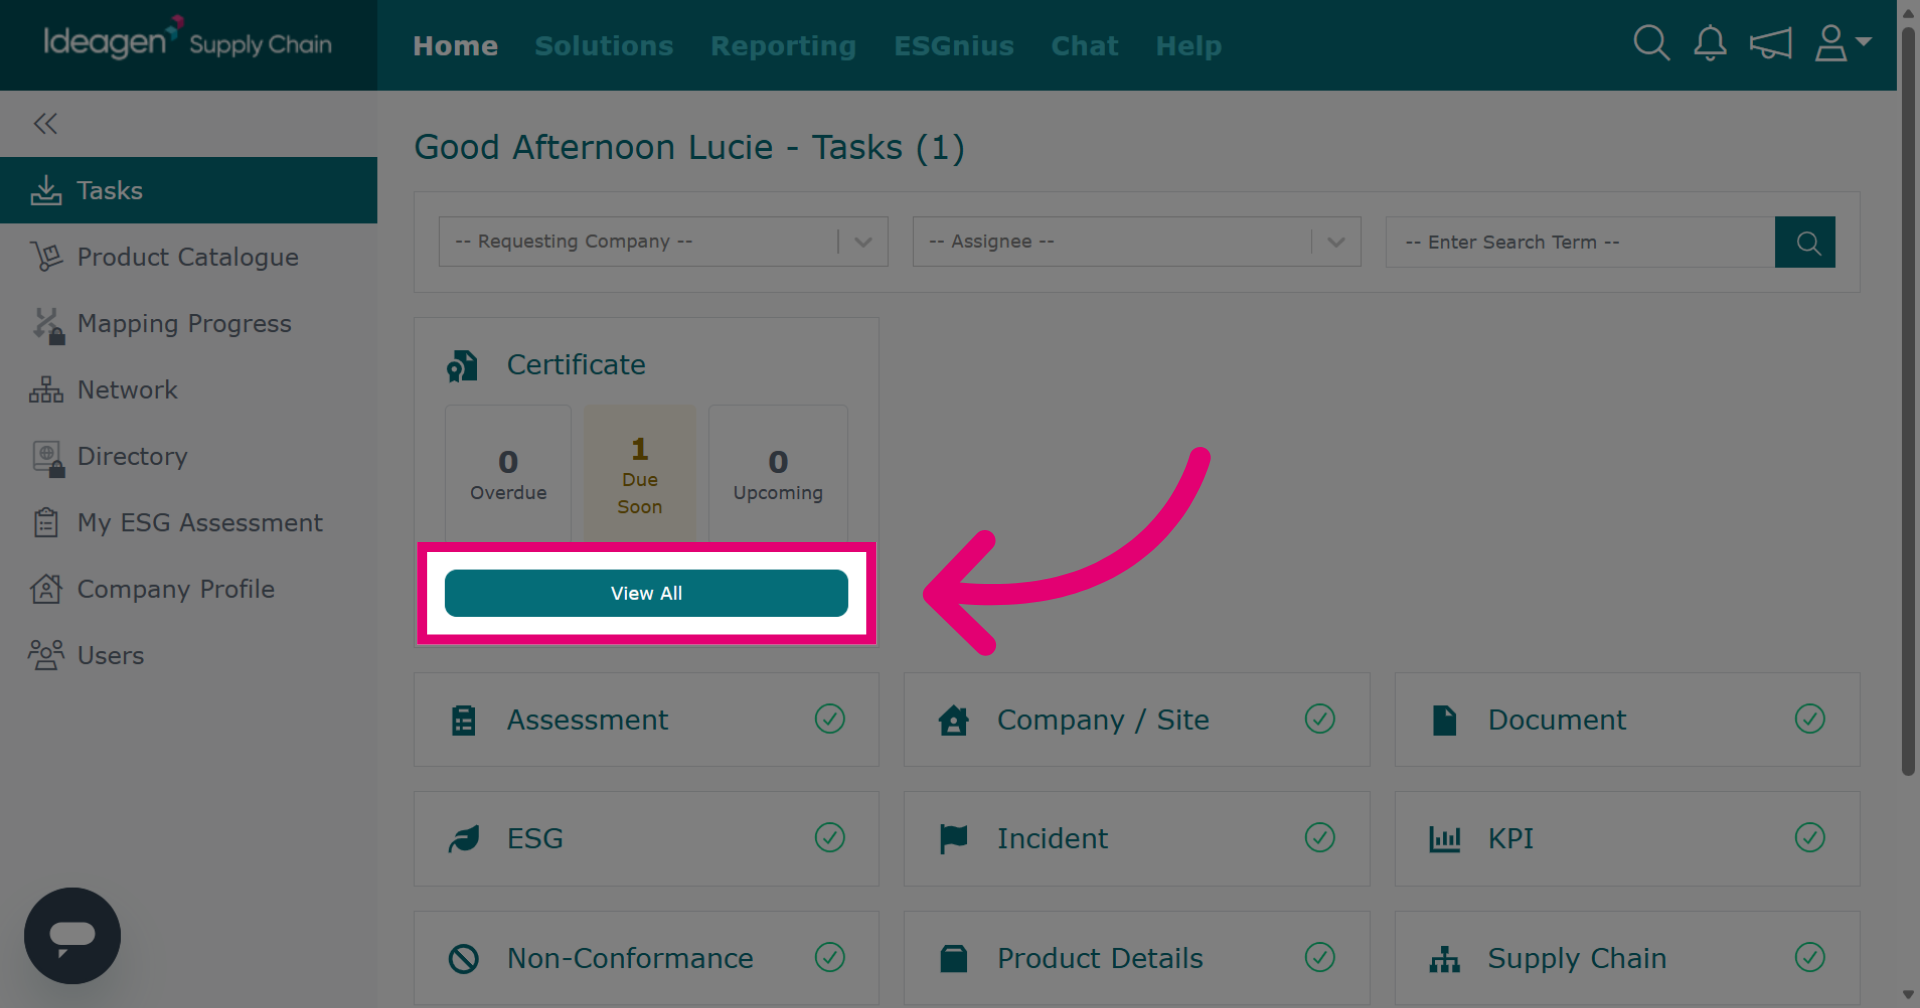Open Solutions menu
The height and width of the screenshot is (1008, 1920).
[604, 46]
